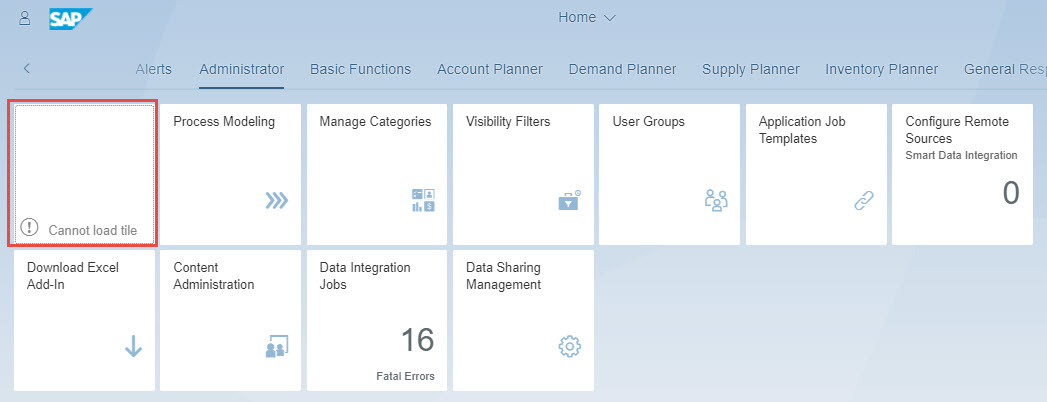Viewport: 1047px width, 402px height.
Task: Click the Data Sharing Management gear icon
Action: coord(570,346)
